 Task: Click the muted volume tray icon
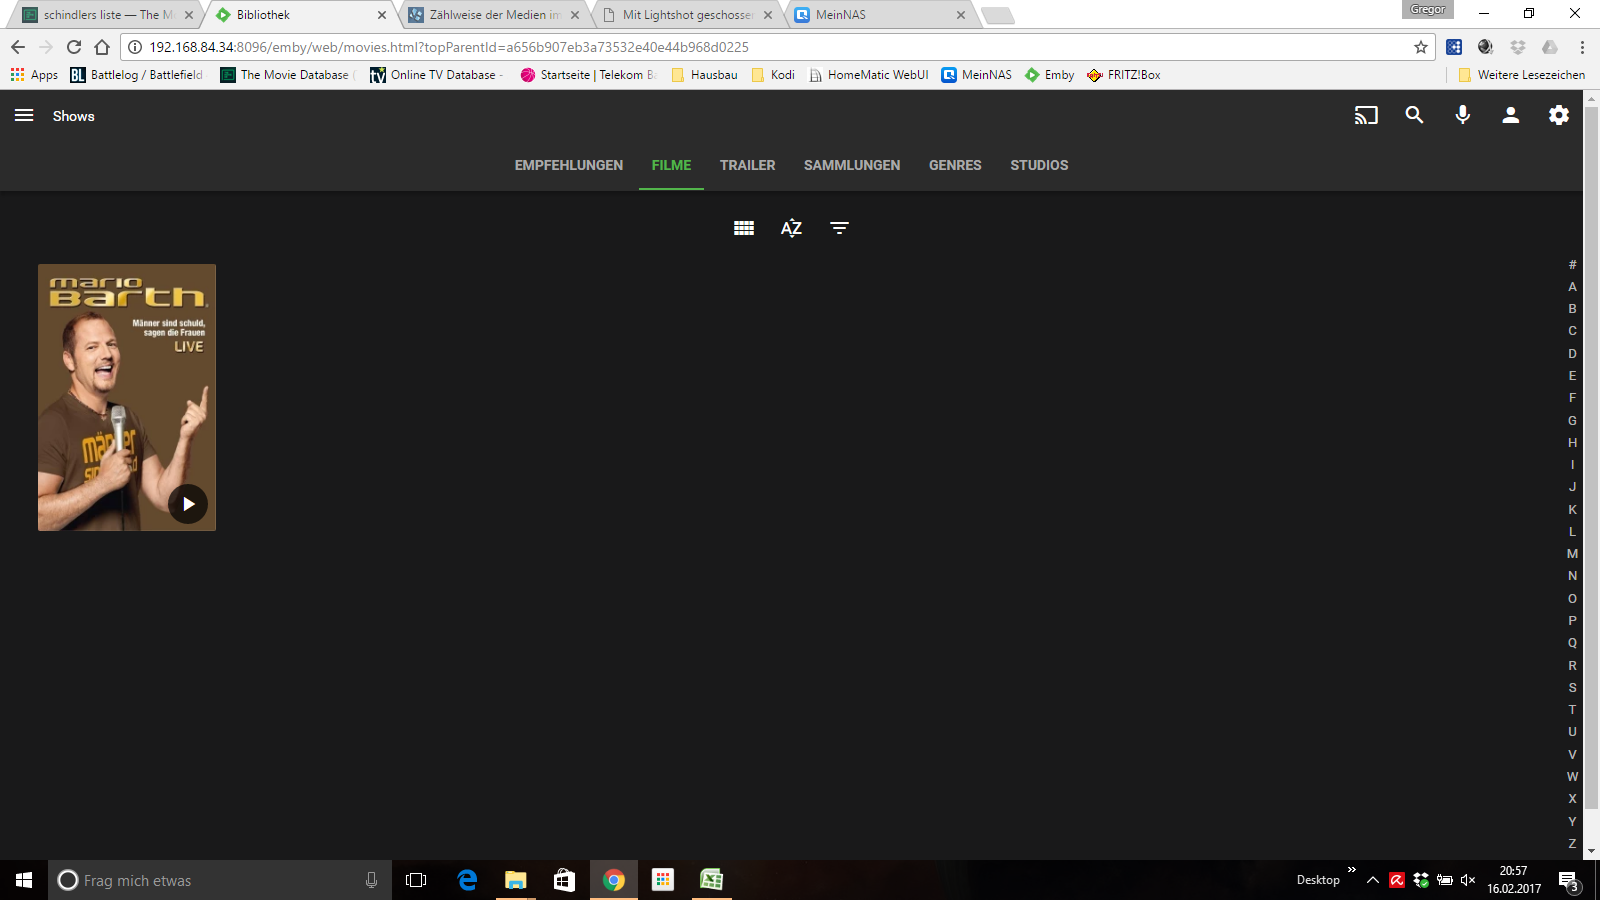point(1468,880)
